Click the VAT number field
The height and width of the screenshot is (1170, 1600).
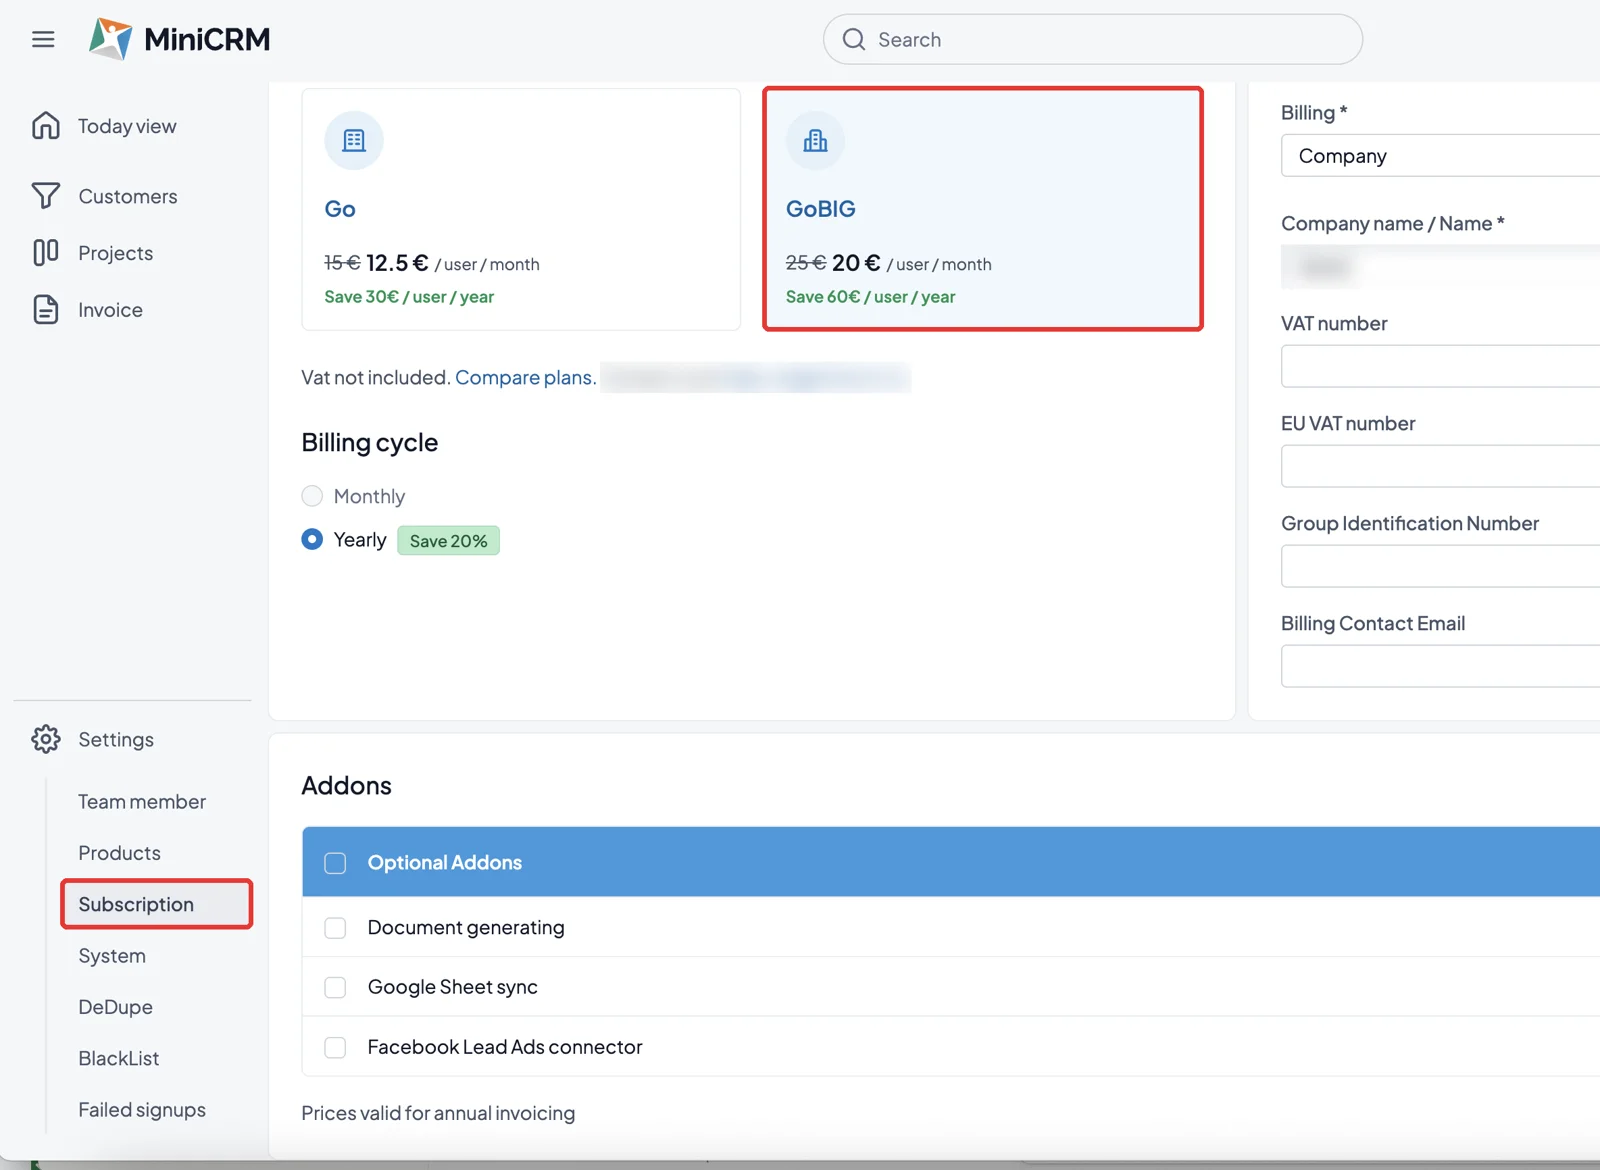click(x=1440, y=366)
